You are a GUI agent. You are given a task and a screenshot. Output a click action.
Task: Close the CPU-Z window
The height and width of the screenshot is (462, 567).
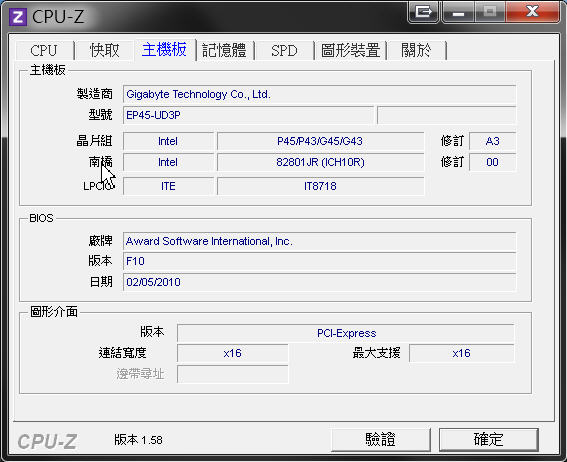tap(532, 12)
